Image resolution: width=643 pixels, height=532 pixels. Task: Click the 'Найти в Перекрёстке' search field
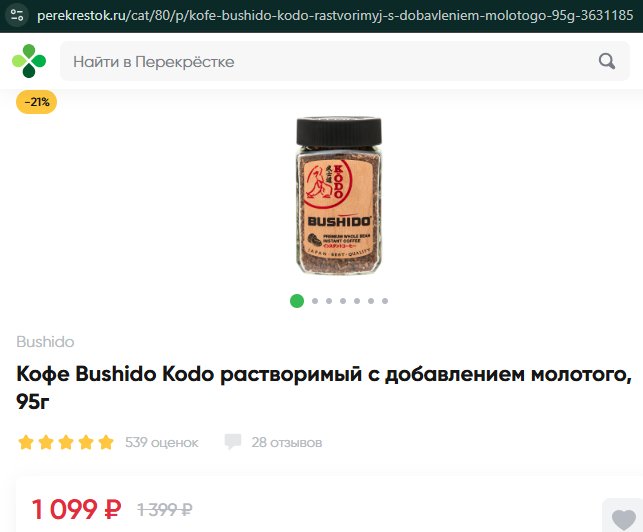[344, 61]
